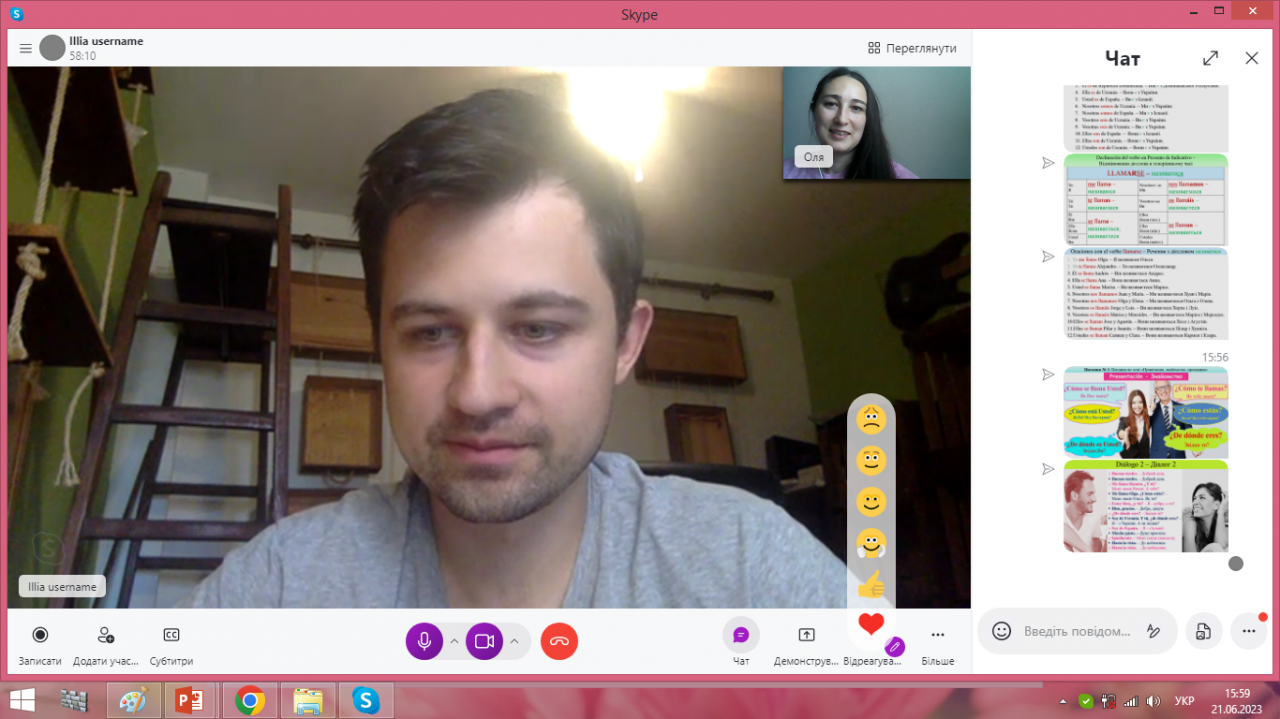The width and height of the screenshot is (1280, 719).
Task: Expand camera options chevron
Action: pos(514,641)
